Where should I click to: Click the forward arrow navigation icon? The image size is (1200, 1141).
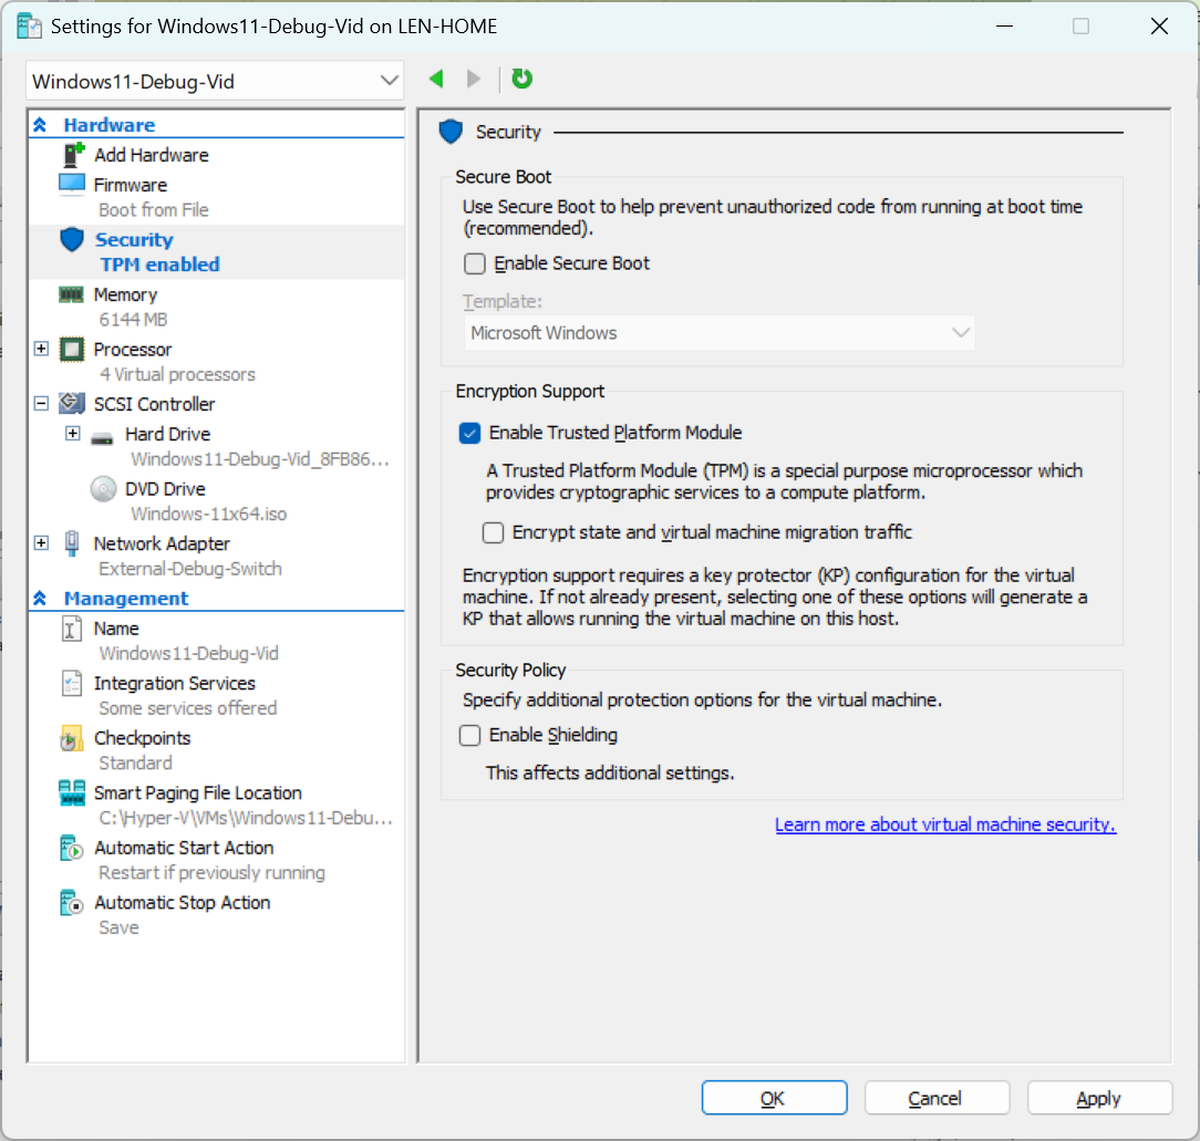tap(474, 78)
